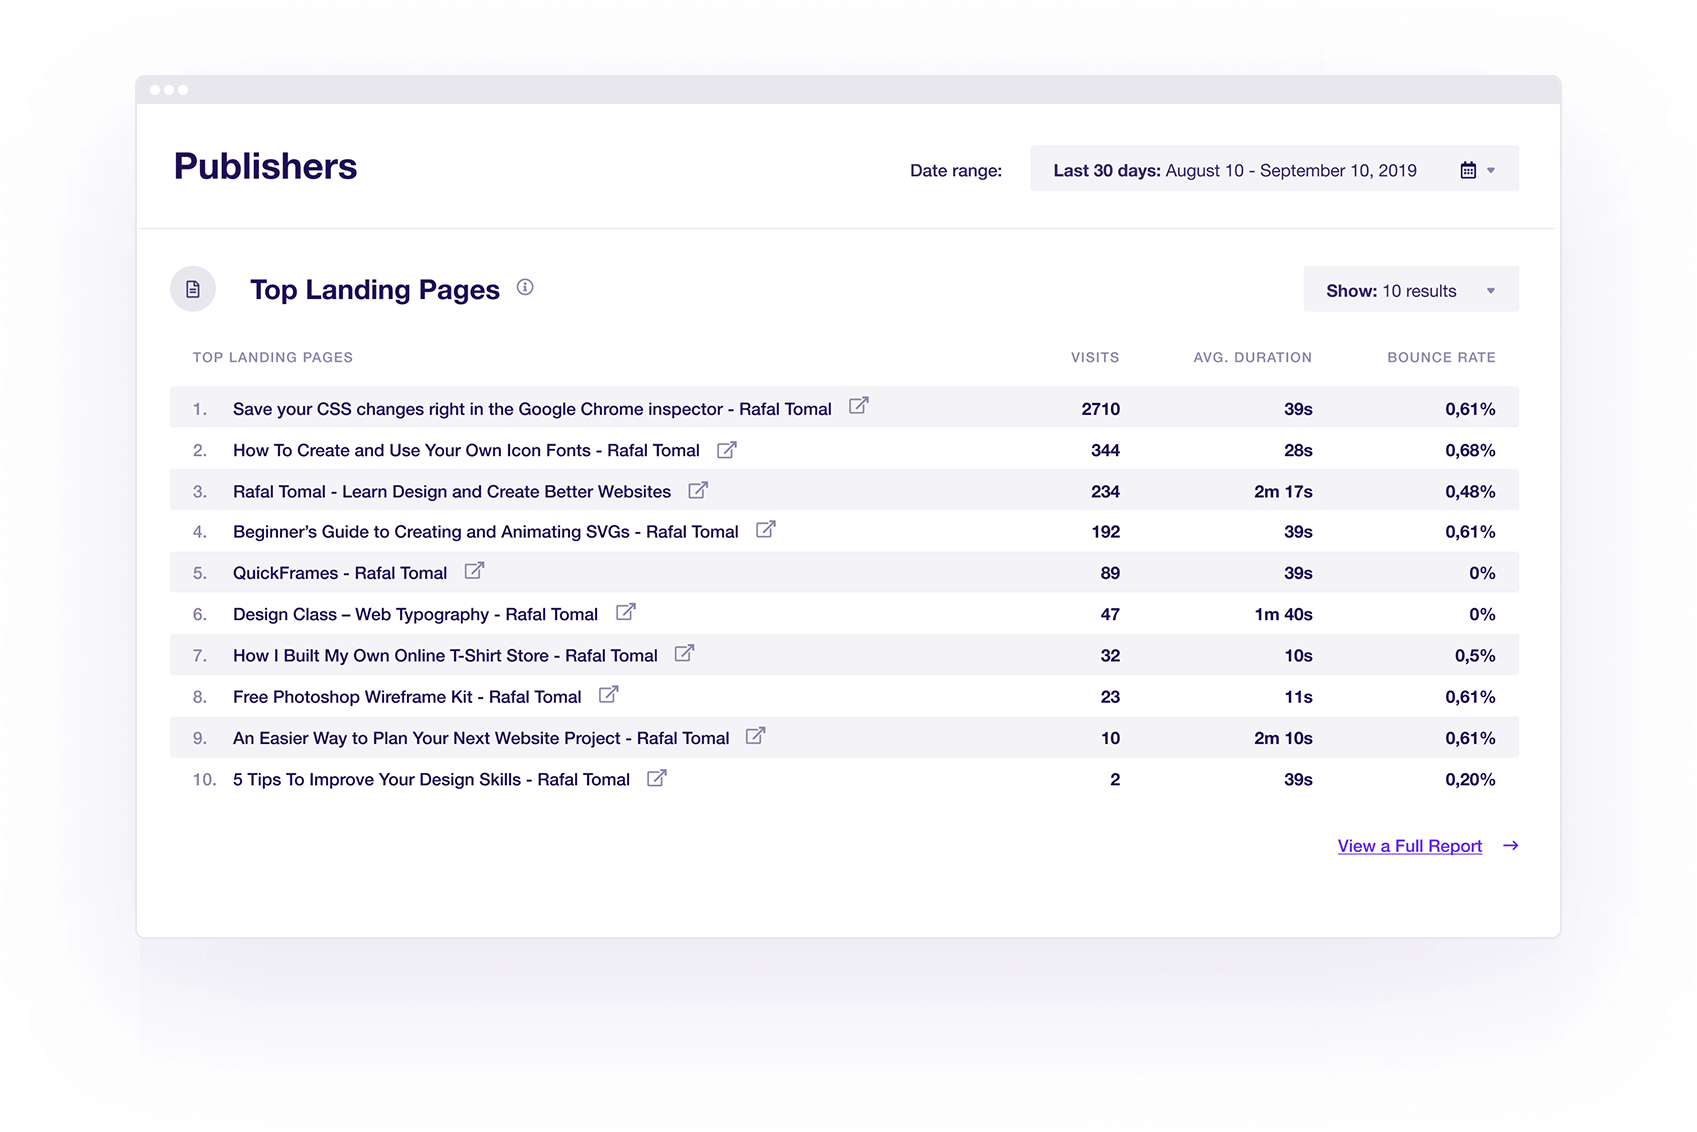This screenshot has height=1132, width=1697.
Task: Expand the Last 30 days date range dropdown
Action: click(1234, 170)
